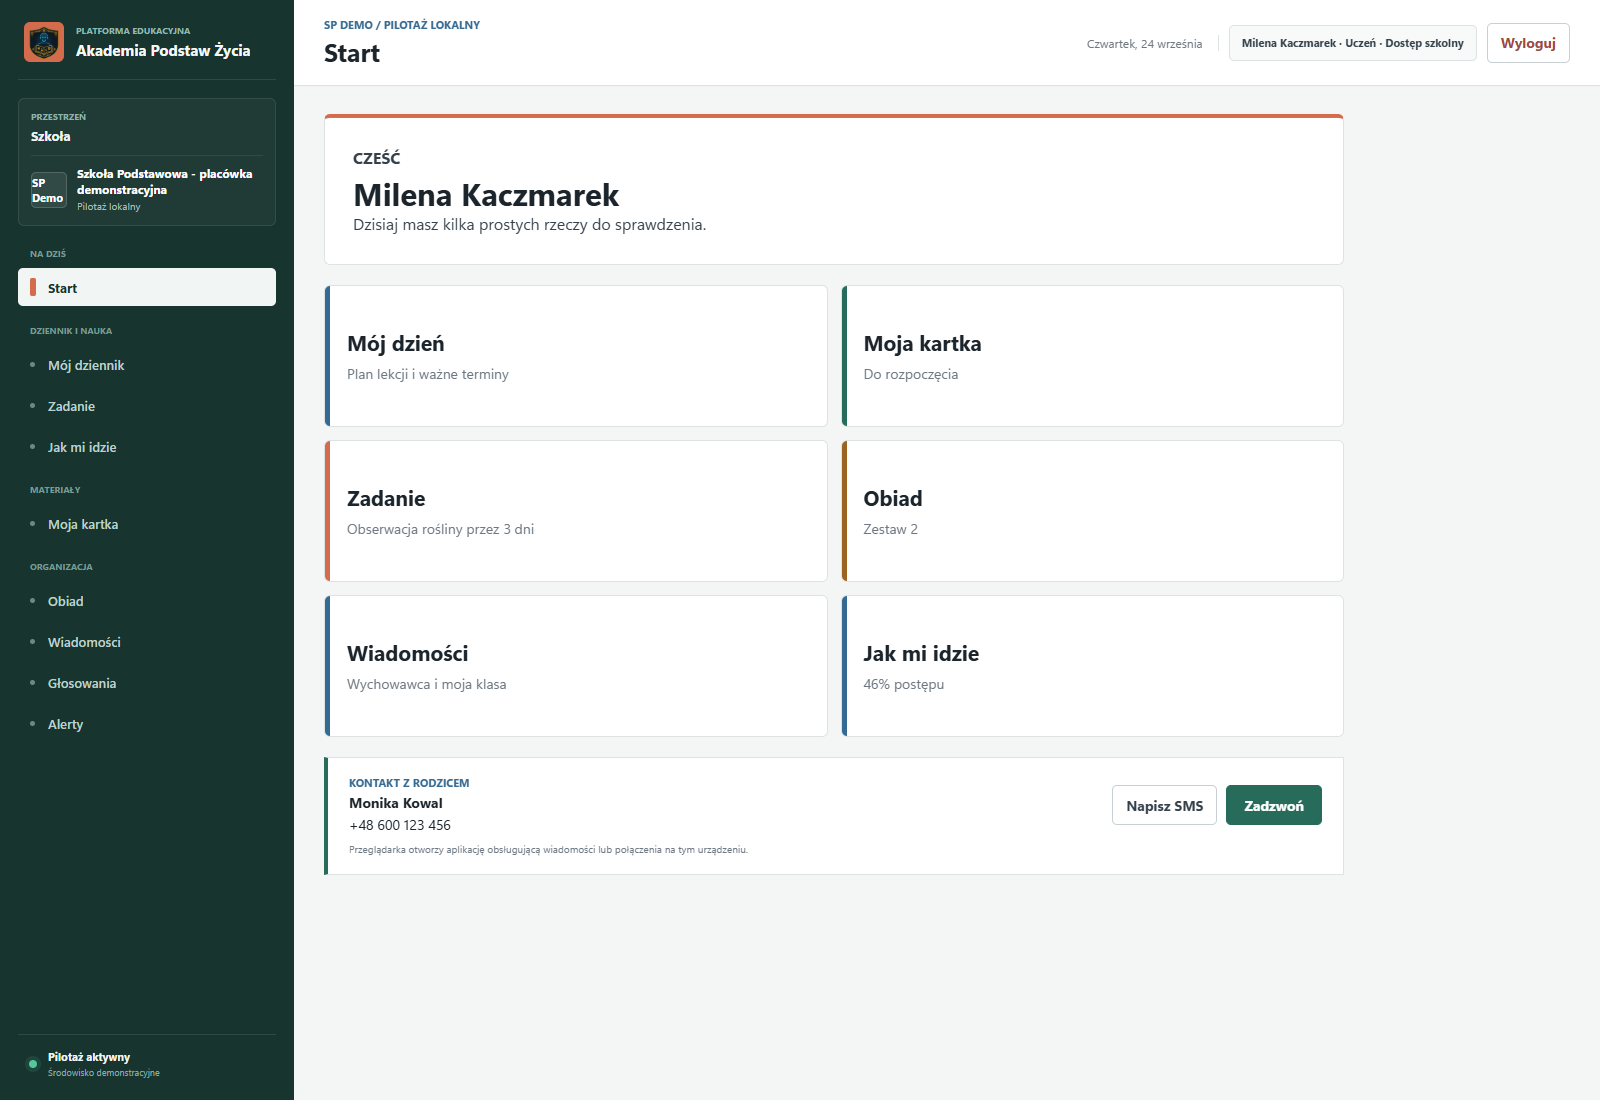Open the Moja kartka card
1600x1100 pixels.
coord(1092,356)
